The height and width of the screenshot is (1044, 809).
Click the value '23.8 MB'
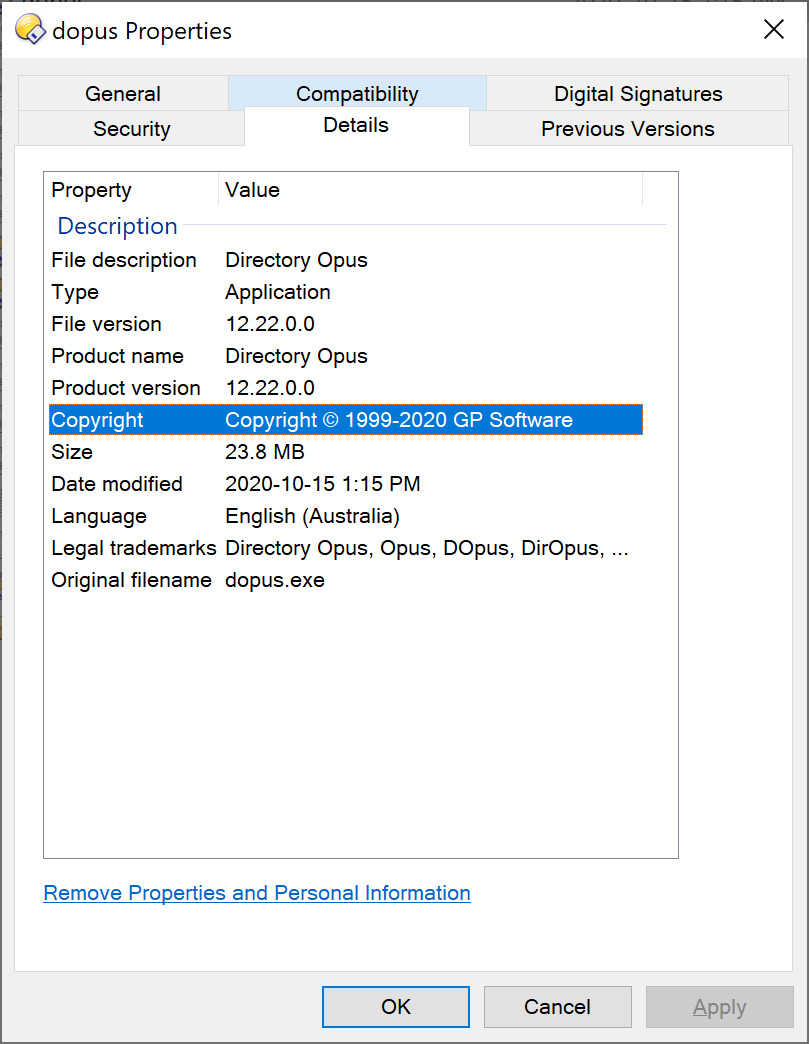[264, 451]
